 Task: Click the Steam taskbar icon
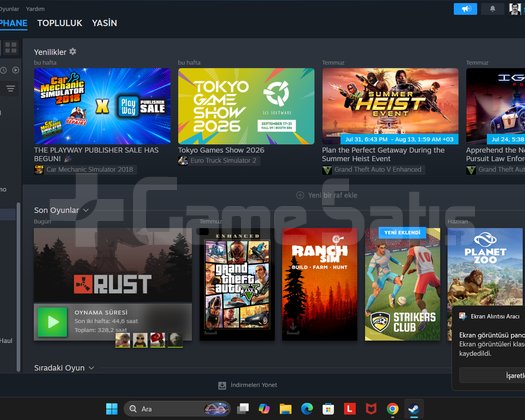pos(414,409)
